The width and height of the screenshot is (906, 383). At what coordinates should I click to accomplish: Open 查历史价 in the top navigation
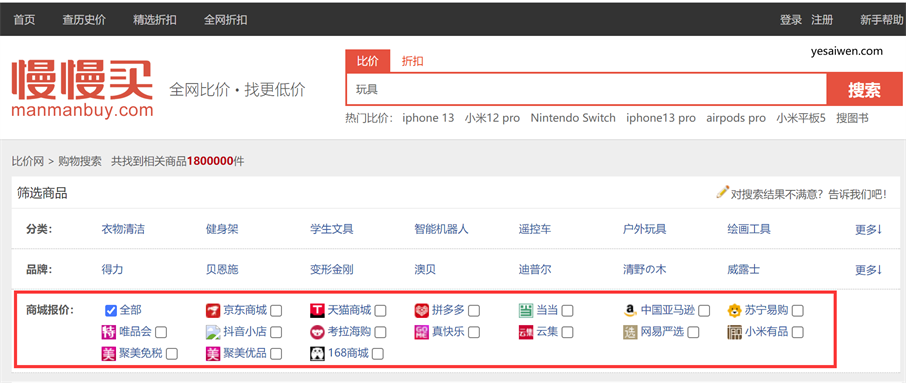84,20
